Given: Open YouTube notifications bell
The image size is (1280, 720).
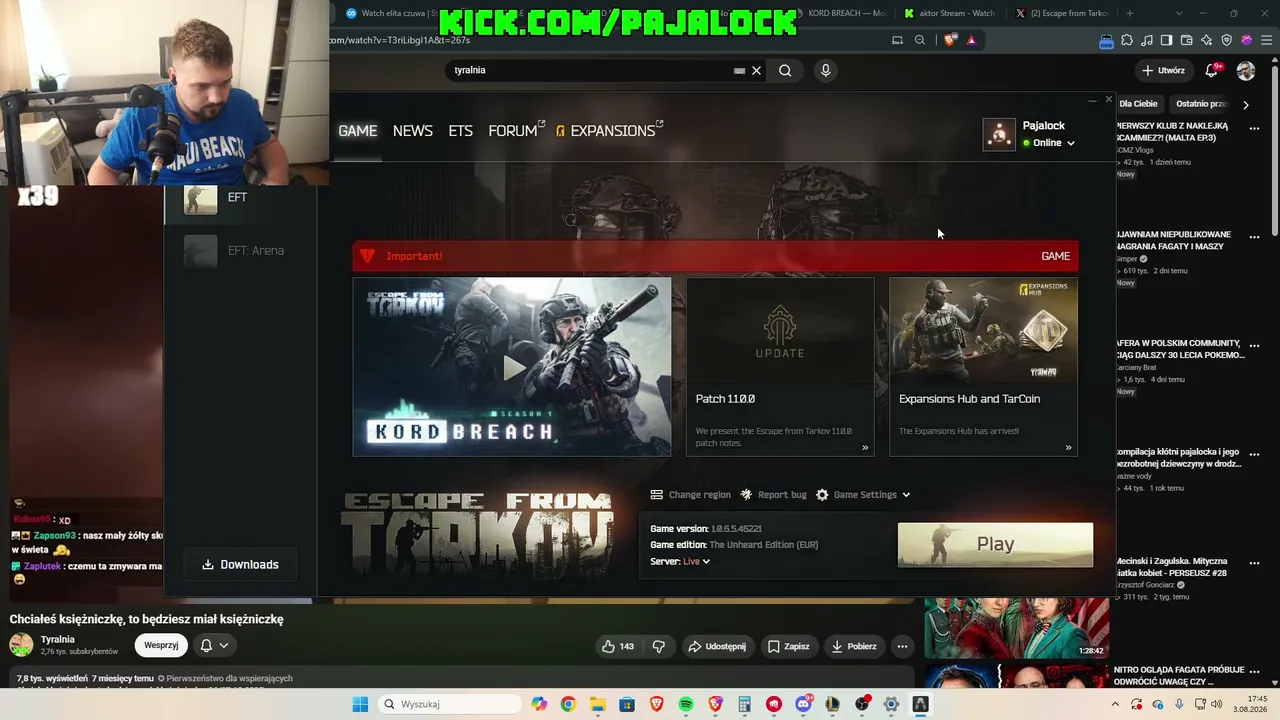Looking at the screenshot, I should (1212, 71).
